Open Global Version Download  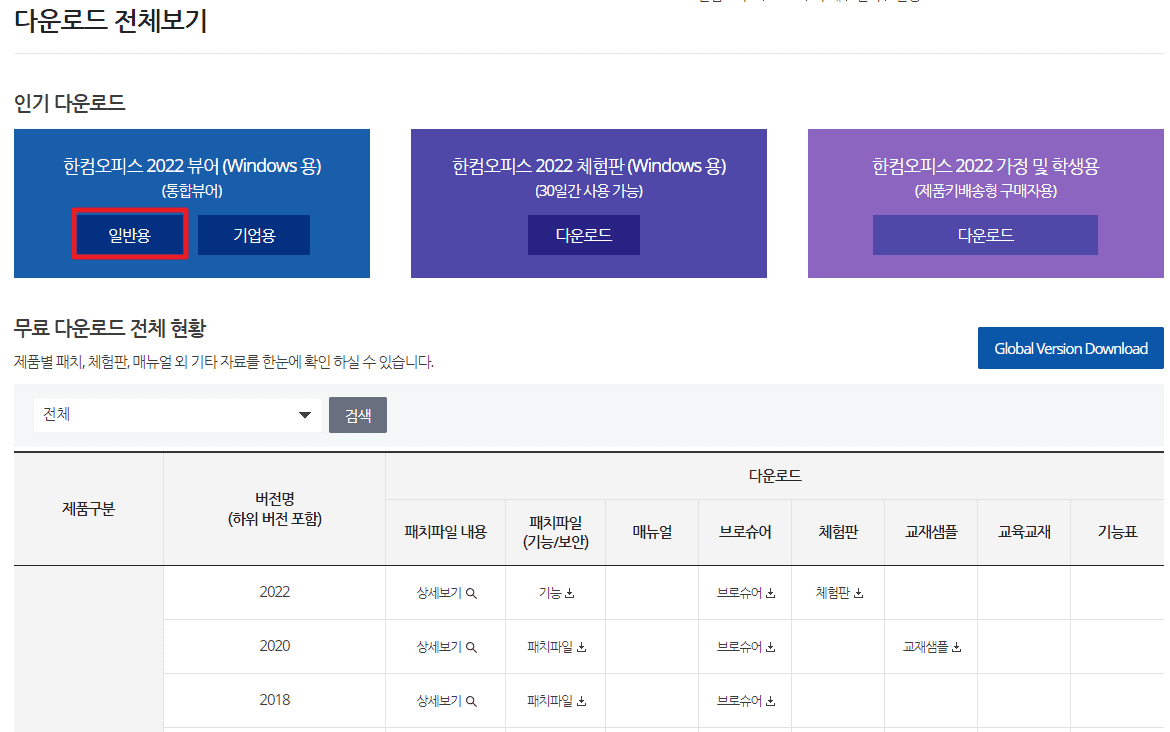(1071, 348)
